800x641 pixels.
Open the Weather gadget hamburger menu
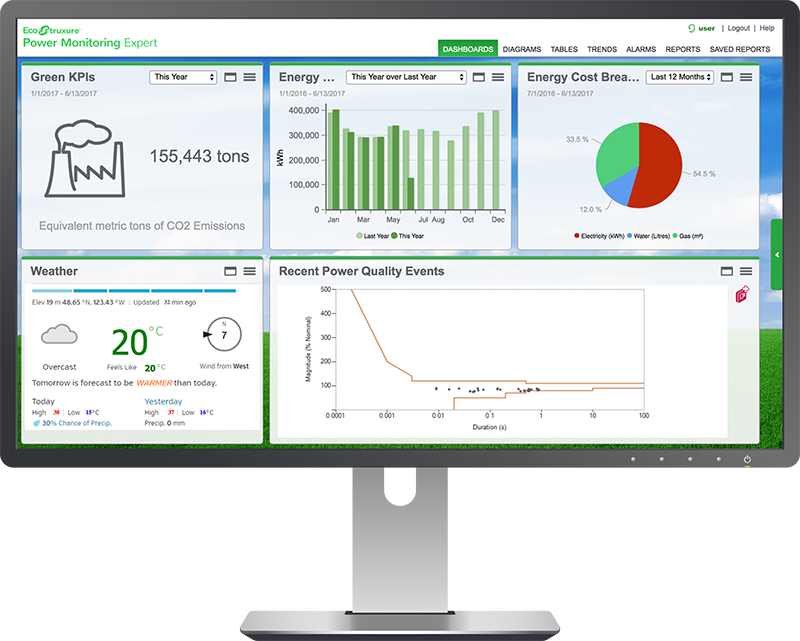(x=249, y=272)
